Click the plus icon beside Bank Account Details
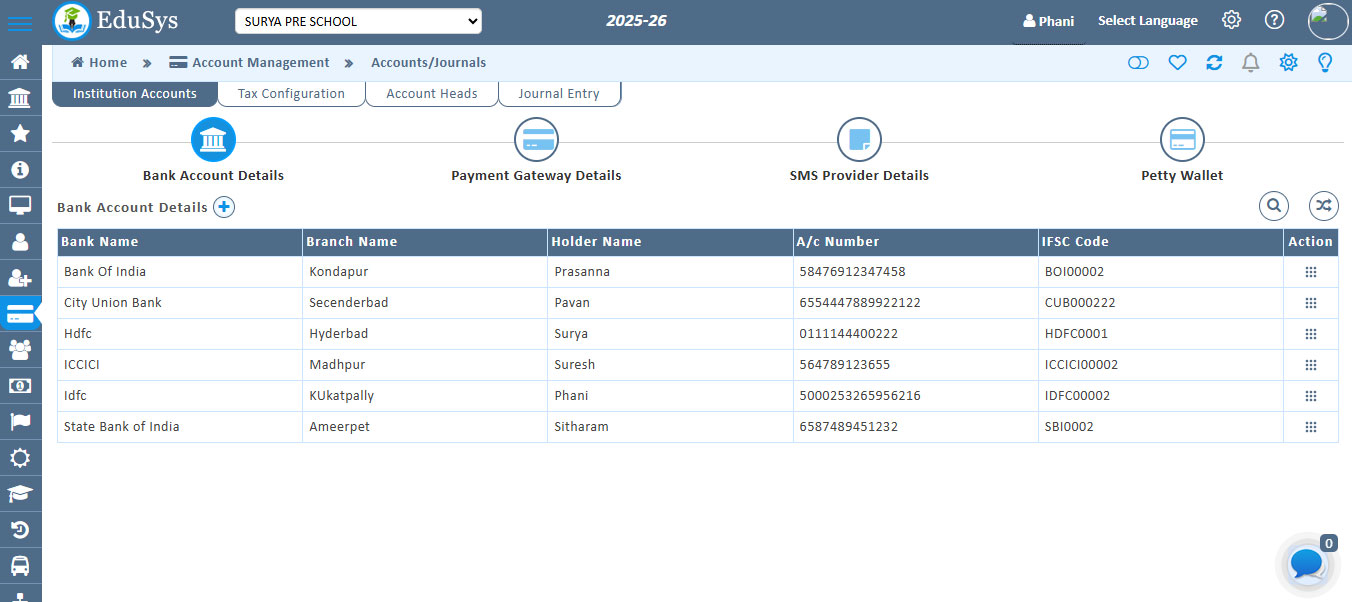This screenshot has width=1352, height=602. coord(224,207)
